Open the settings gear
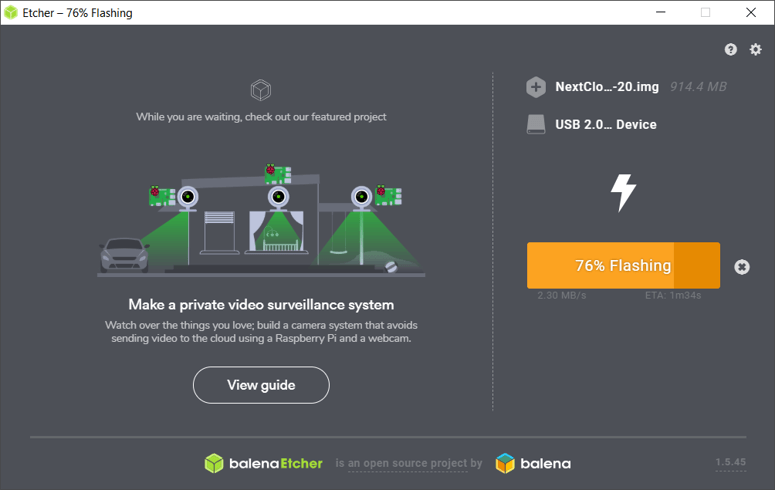The image size is (775, 490). (756, 49)
